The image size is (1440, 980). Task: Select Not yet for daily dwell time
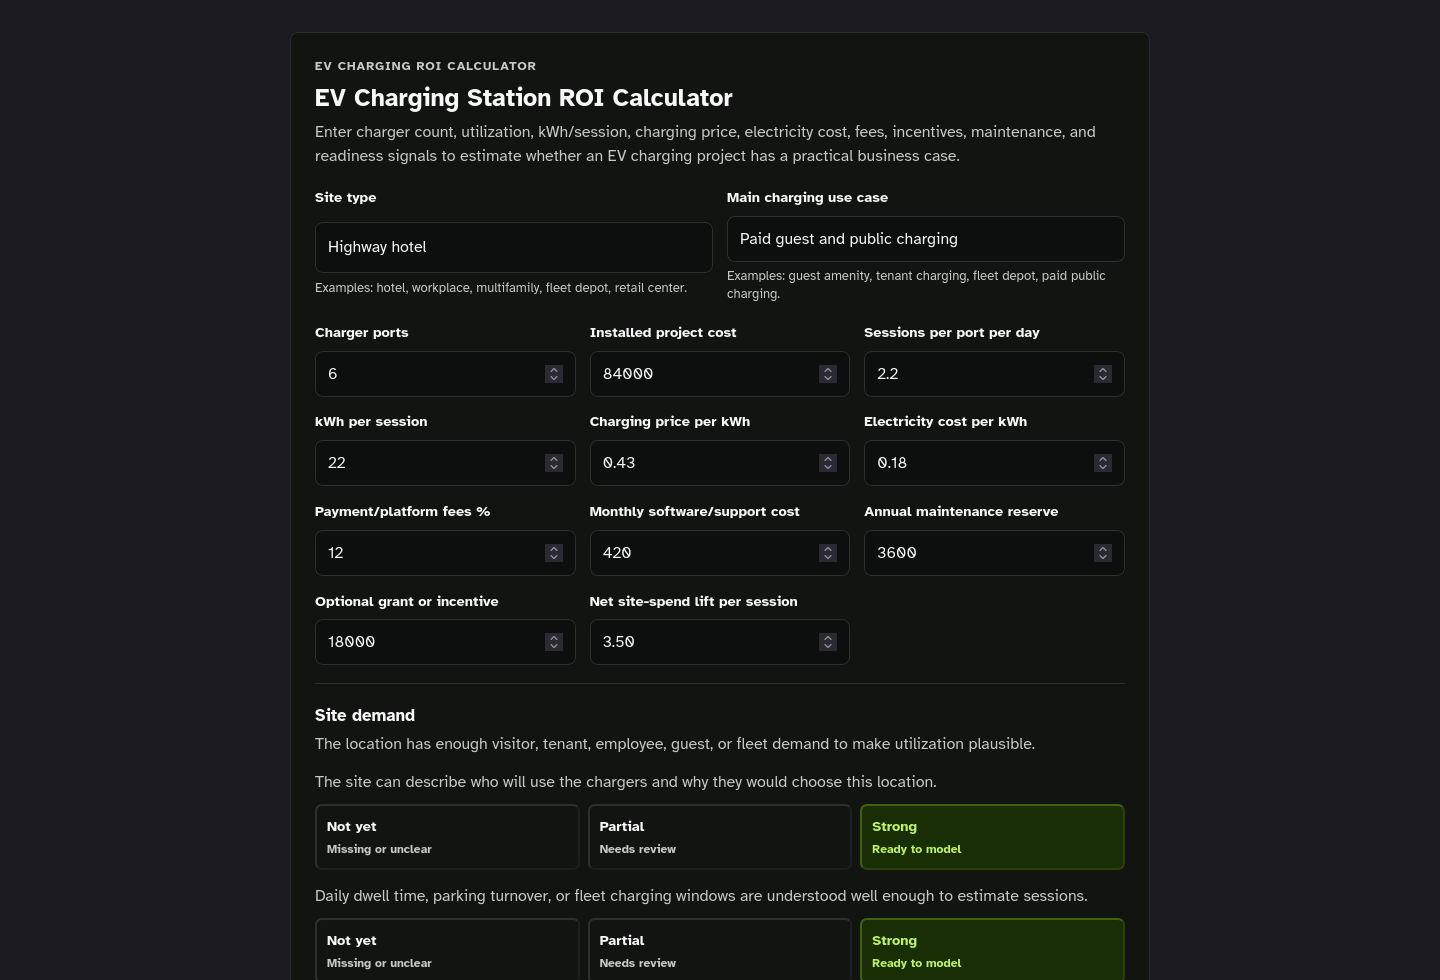[447, 949]
